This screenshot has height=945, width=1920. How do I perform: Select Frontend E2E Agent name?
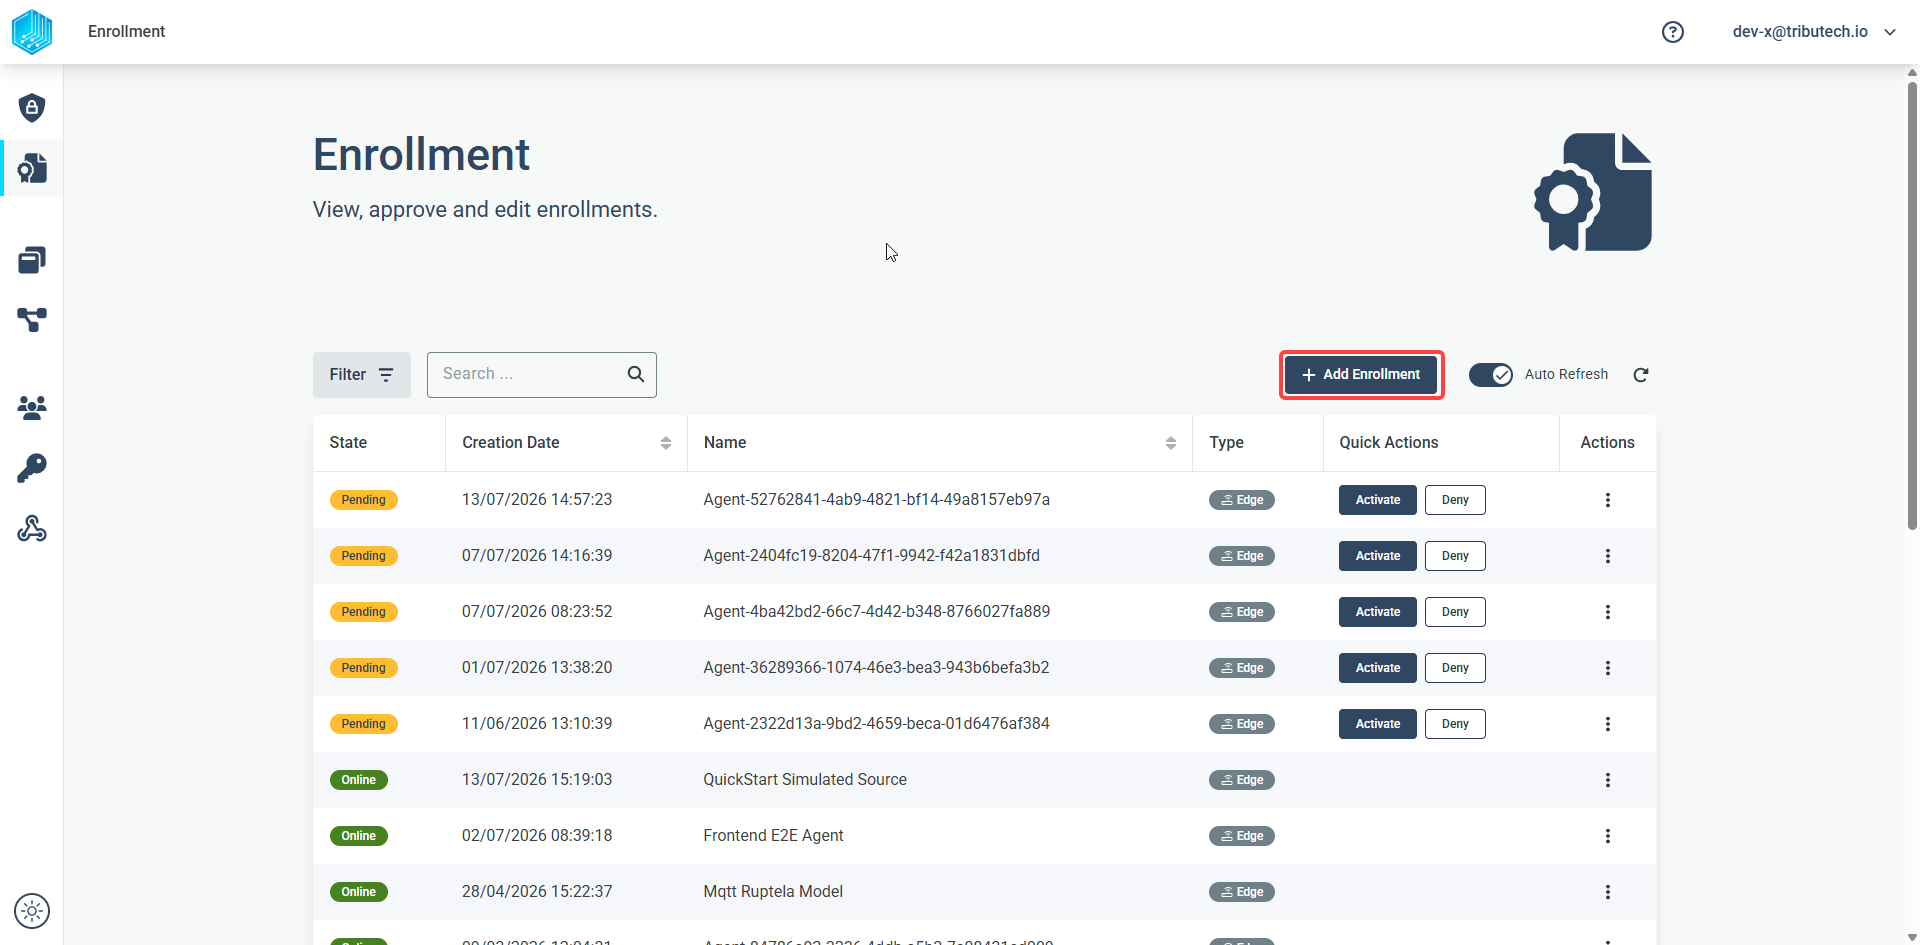773,836
